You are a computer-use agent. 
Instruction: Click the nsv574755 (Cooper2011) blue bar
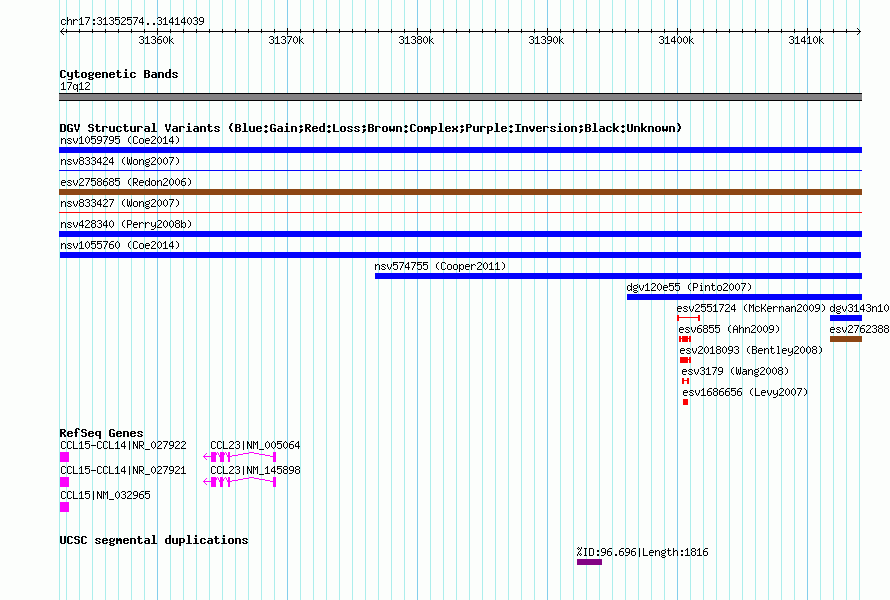point(618,276)
